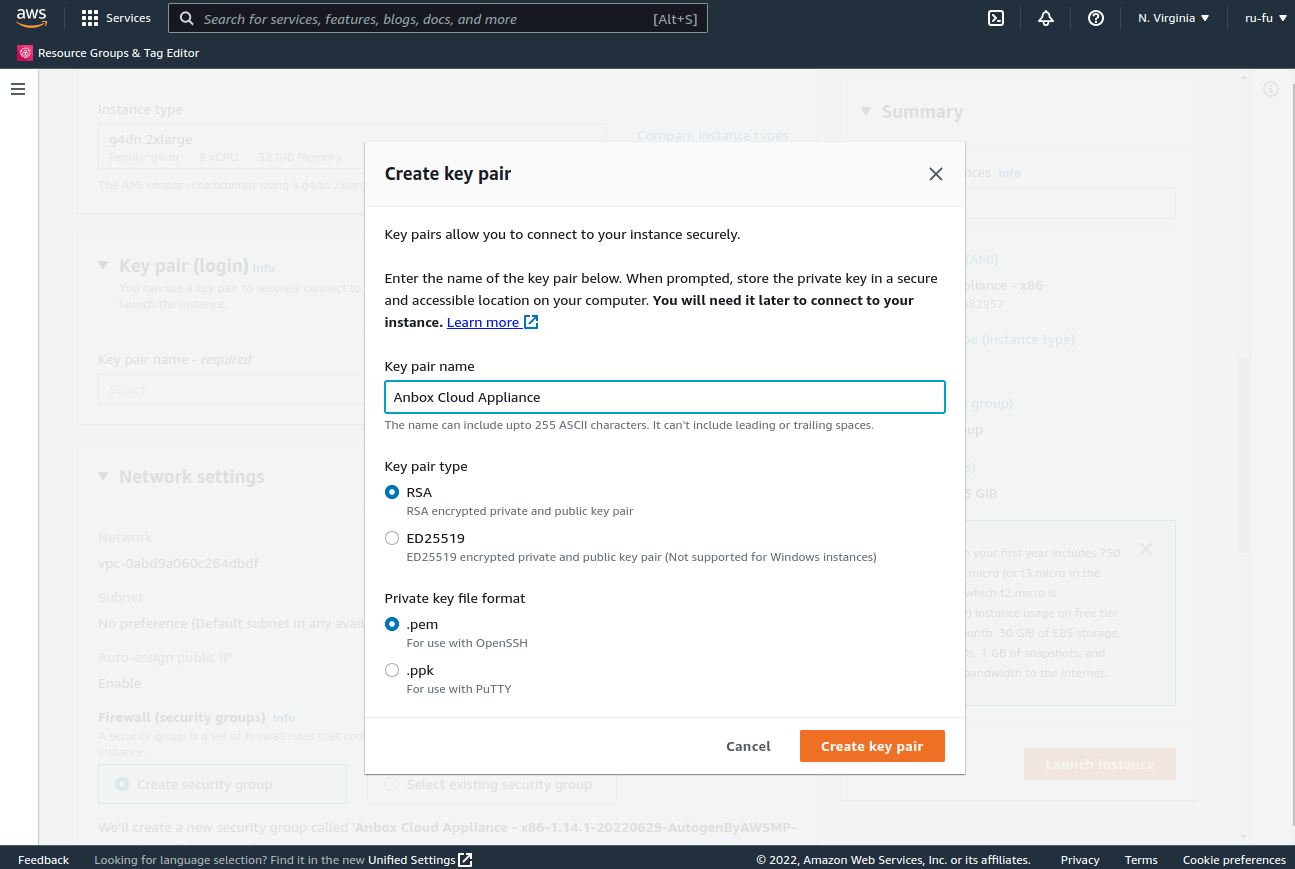Launch AWS CloudShell from the top bar
1295x869 pixels.
(995, 17)
